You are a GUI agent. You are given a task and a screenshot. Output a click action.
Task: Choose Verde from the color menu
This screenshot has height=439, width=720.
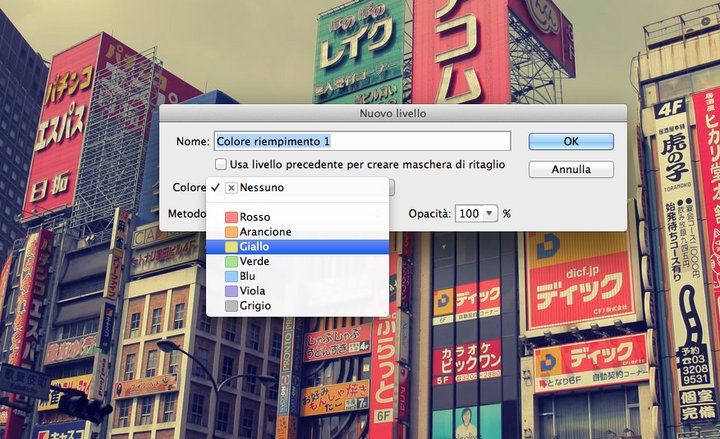[x=298, y=261]
